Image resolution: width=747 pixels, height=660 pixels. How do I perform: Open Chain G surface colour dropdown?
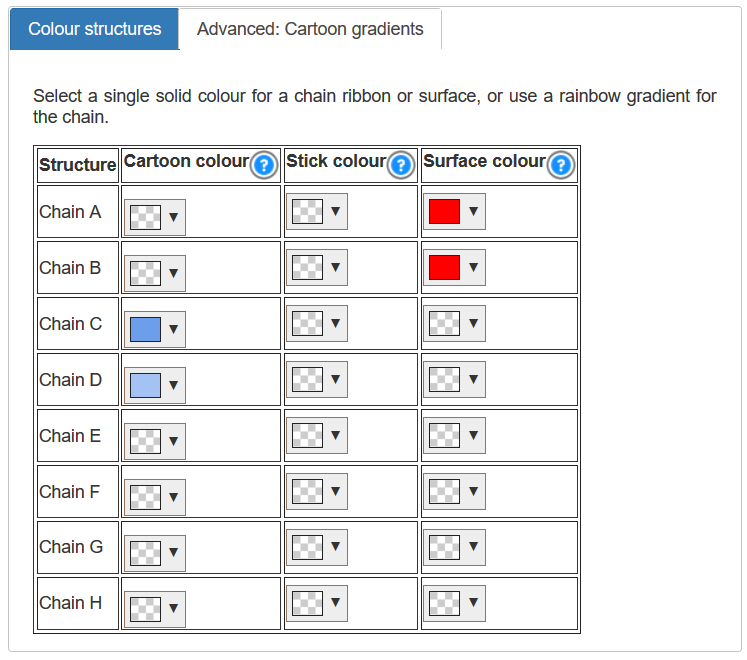455,547
